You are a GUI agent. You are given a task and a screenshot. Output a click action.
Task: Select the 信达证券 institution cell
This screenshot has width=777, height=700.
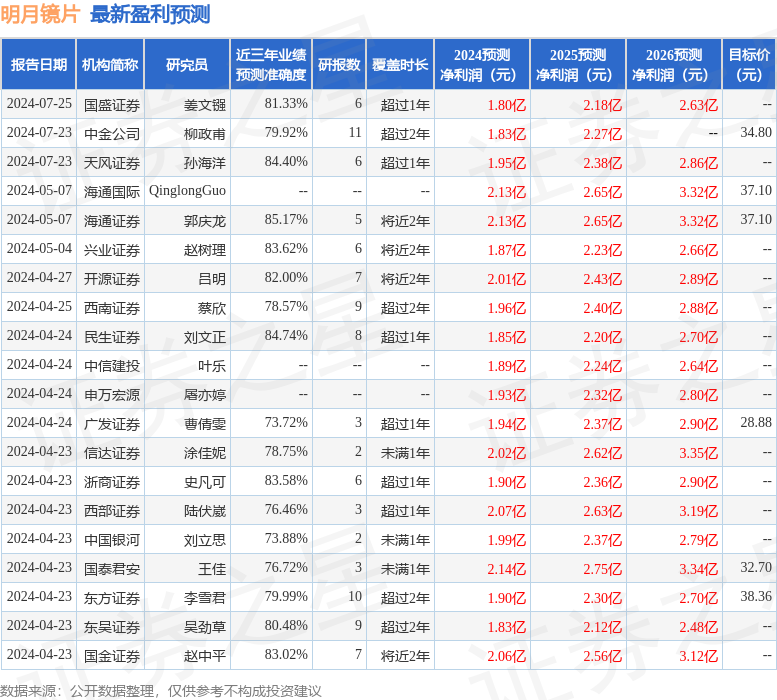tap(111, 453)
